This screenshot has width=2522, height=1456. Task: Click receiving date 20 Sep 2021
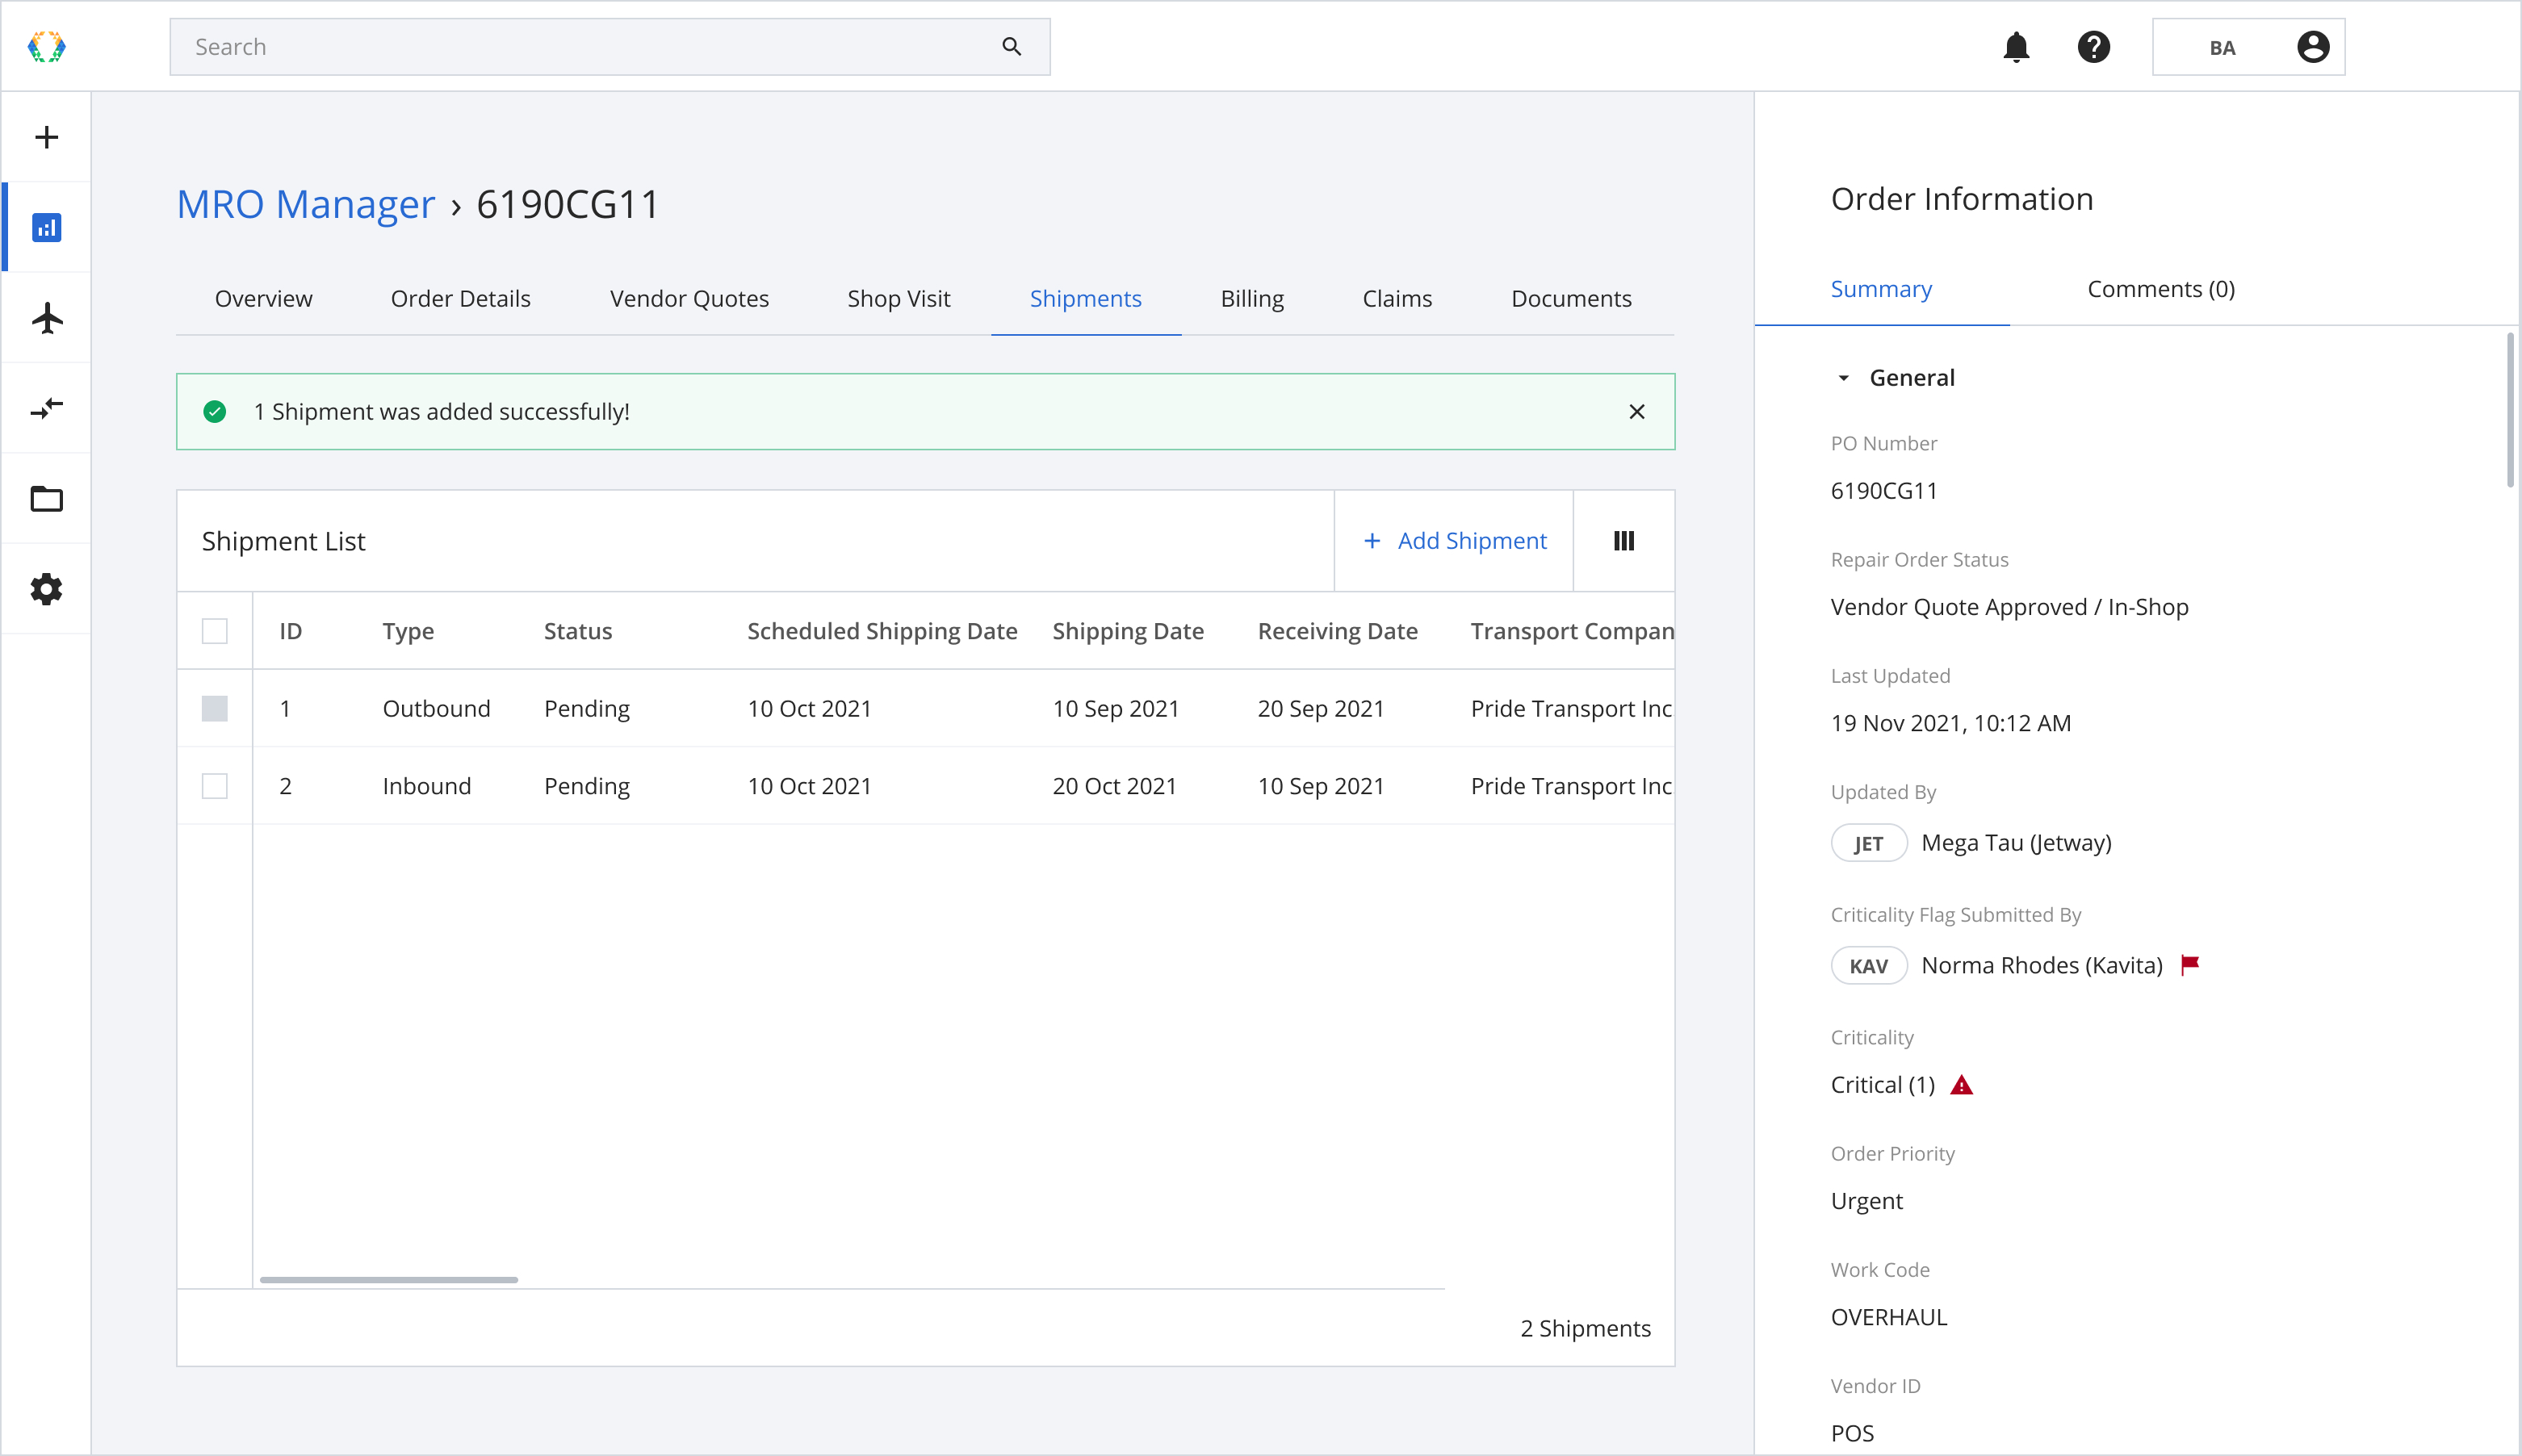click(1320, 709)
